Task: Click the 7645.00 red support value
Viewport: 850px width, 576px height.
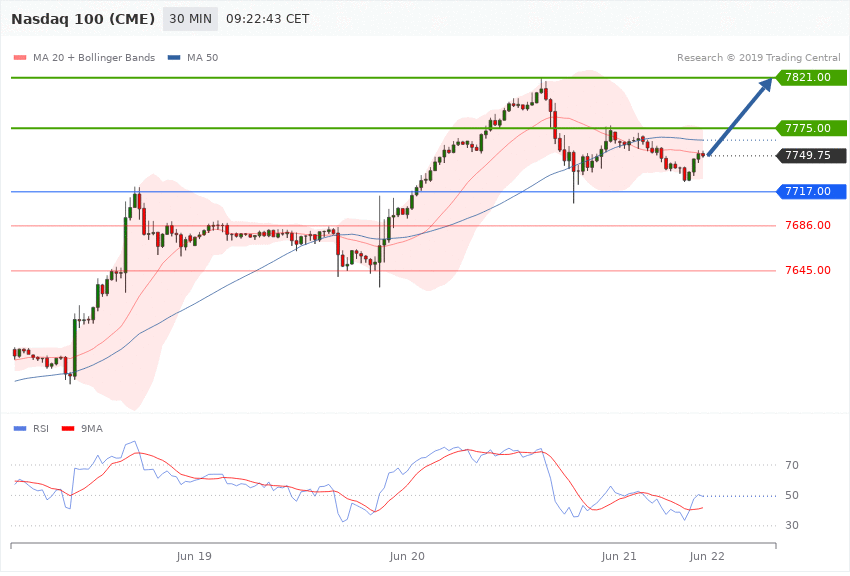Action: click(808, 270)
